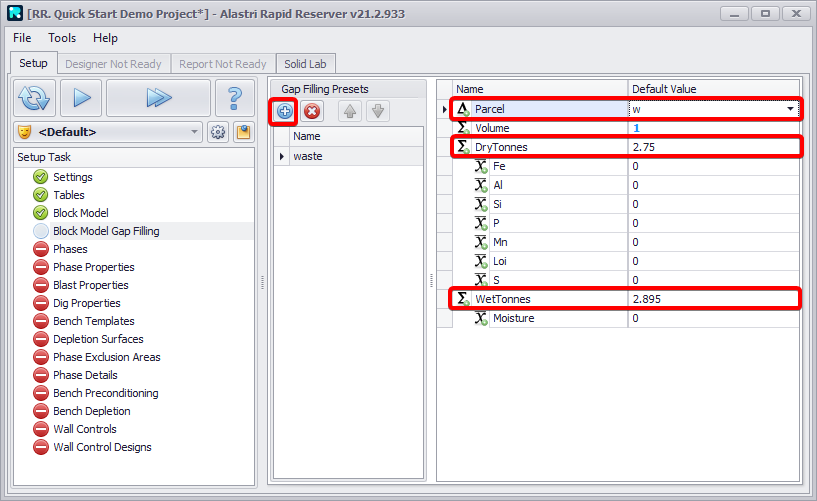Click the Setup Task column header

pyautogui.click(x=134, y=157)
